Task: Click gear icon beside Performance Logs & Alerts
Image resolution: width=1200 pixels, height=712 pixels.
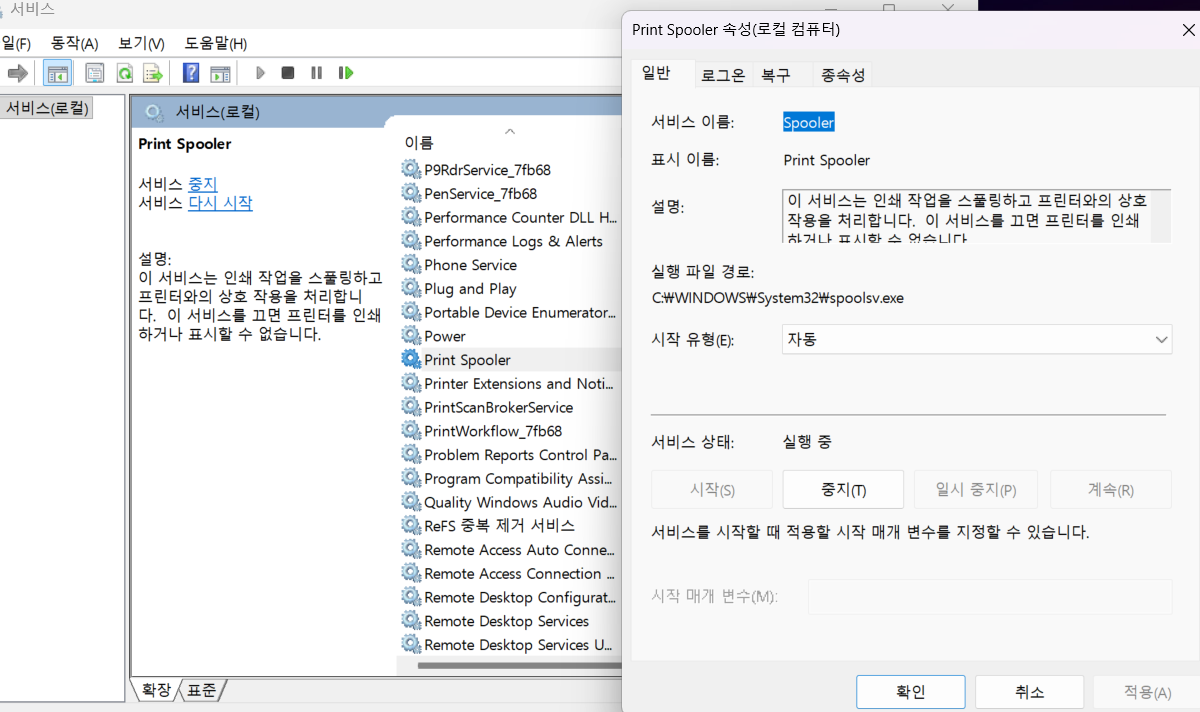Action: (x=411, y=241)
